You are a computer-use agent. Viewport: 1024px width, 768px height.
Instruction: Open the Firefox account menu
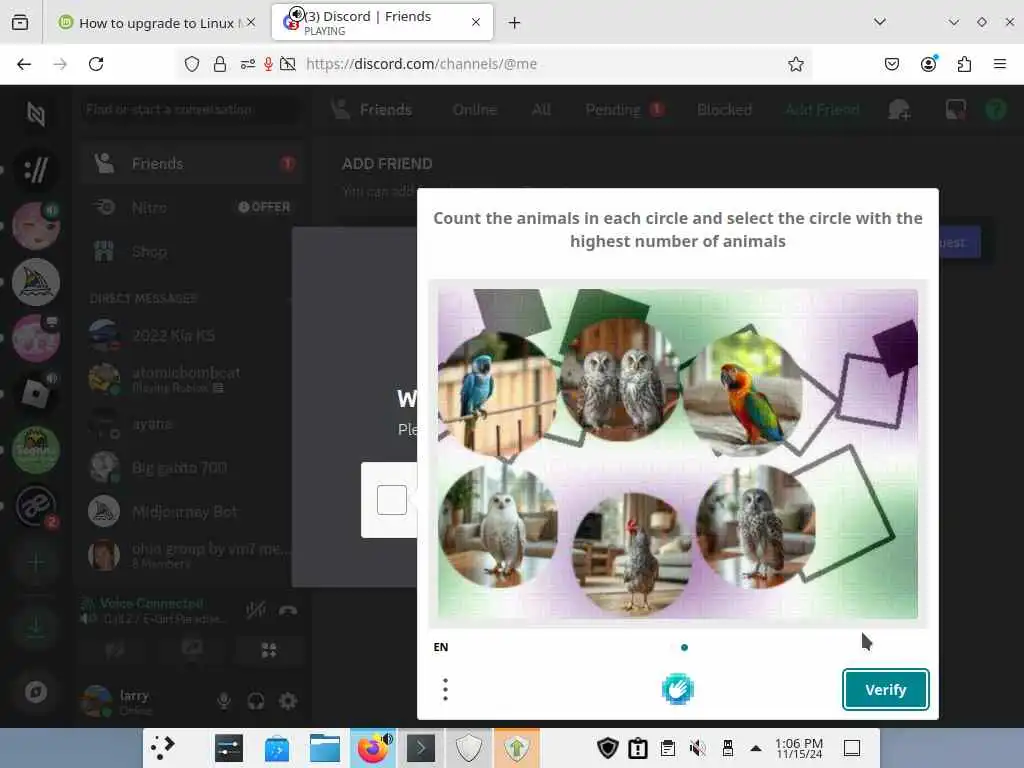(x=928, y=64)
